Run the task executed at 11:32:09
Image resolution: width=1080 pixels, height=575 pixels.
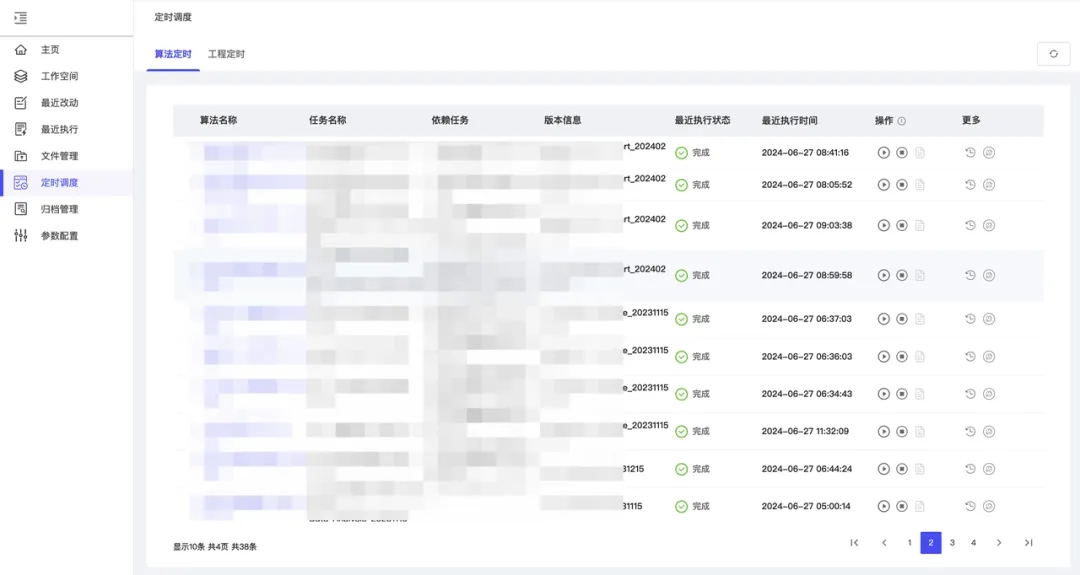(883, 432)
